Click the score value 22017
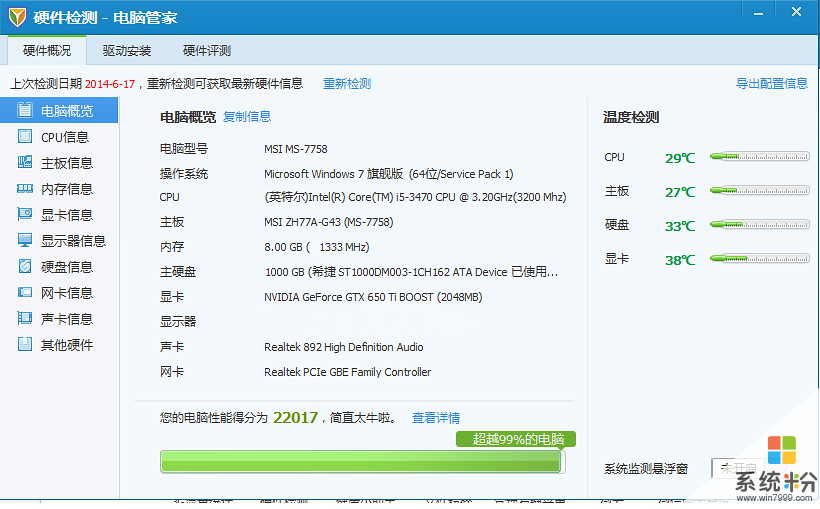 [x=295, y=418]
